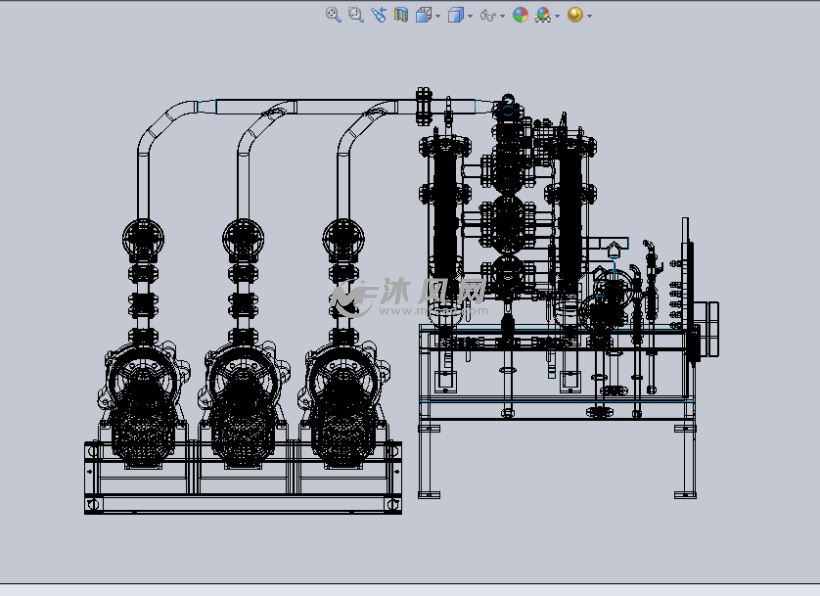
Task: Open Edit Appearance color ball
Action: (520, 15)
